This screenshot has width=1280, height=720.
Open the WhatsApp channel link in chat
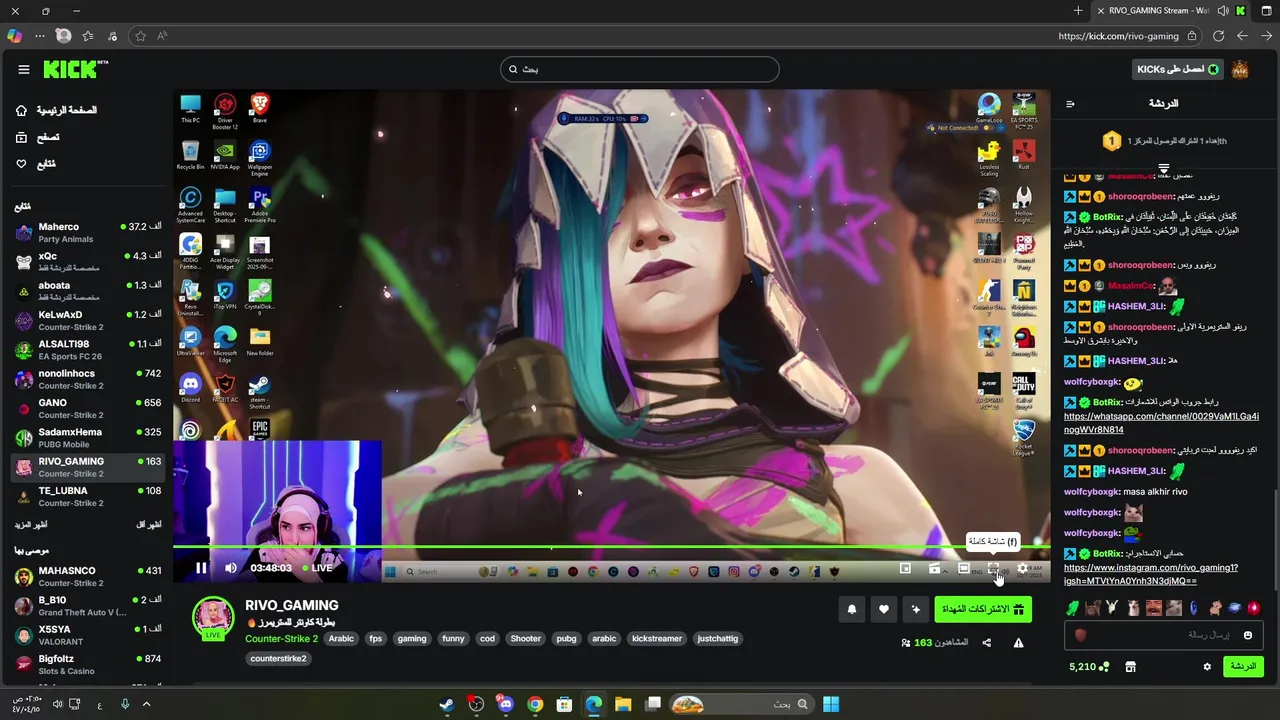point(1161,423)
